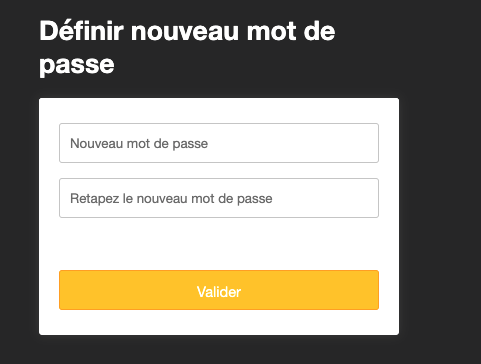Image resolution: width=481 pixels, height=364 pixels.
Task: Click the Valider label text
Action: 219,292
